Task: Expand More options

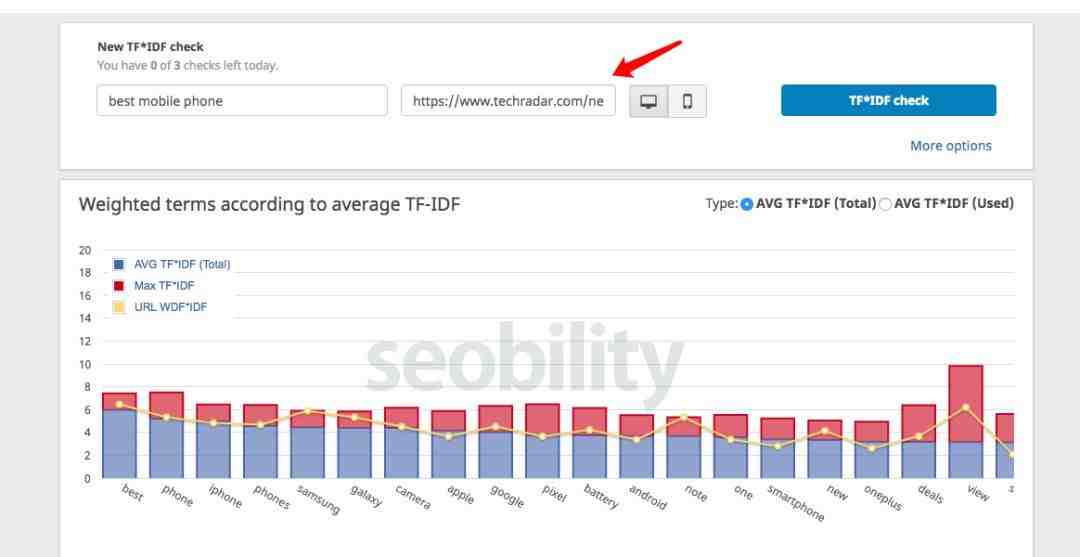Action: pyautogui.click(x=951, y=146)
